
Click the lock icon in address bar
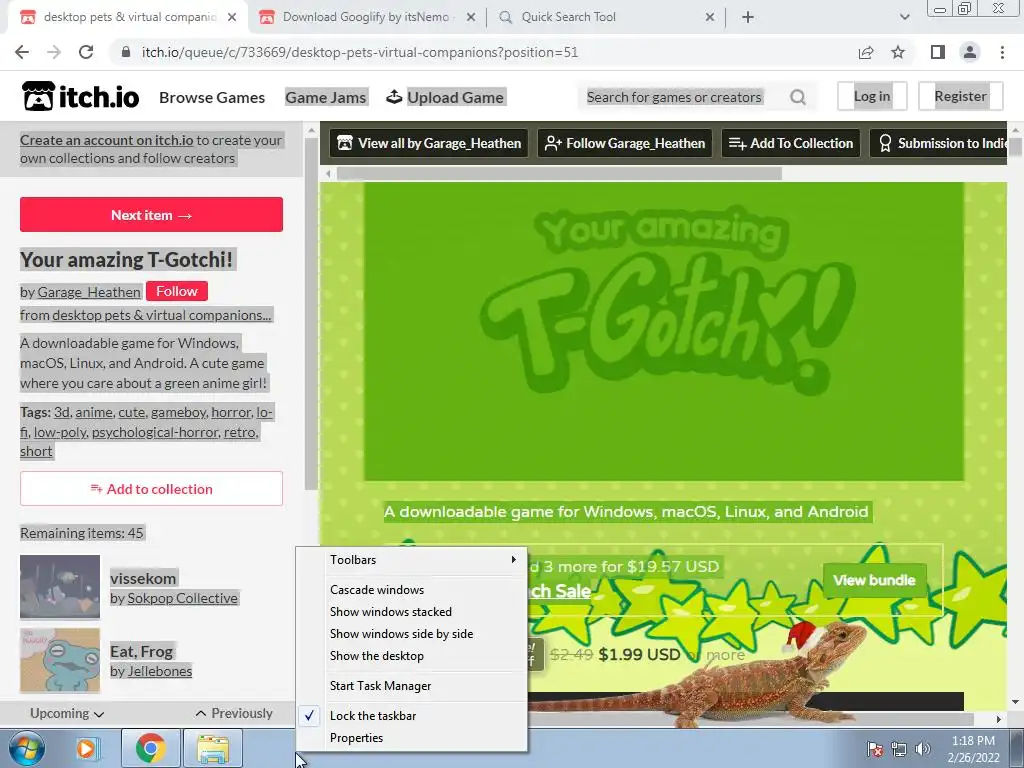click(126, 52)
